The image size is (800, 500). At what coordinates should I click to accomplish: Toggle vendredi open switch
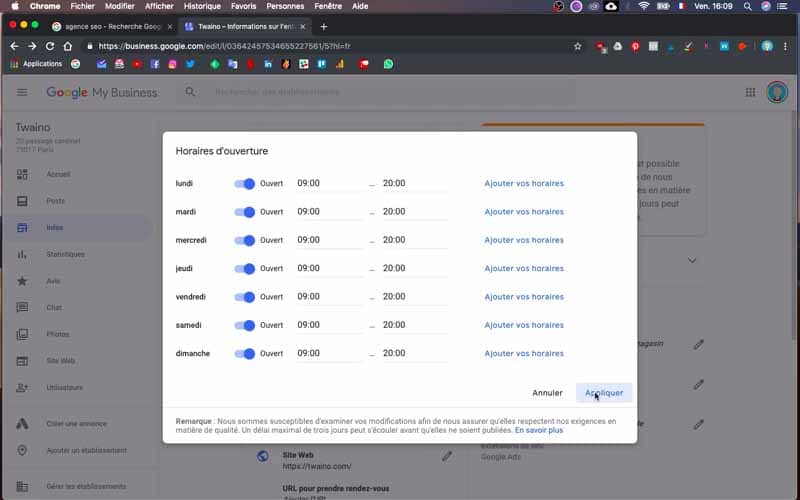244,297
